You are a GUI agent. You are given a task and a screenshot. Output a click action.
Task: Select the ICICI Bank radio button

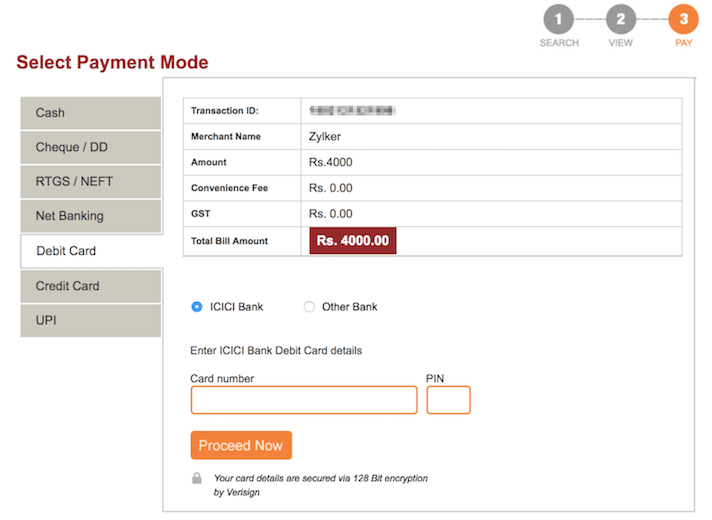[x=197, y=307]
